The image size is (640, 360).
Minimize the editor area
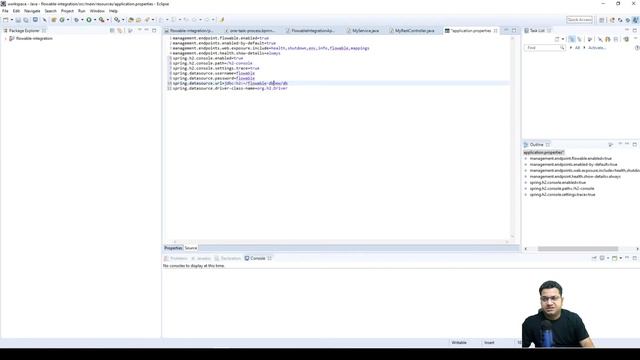[506, 30]
